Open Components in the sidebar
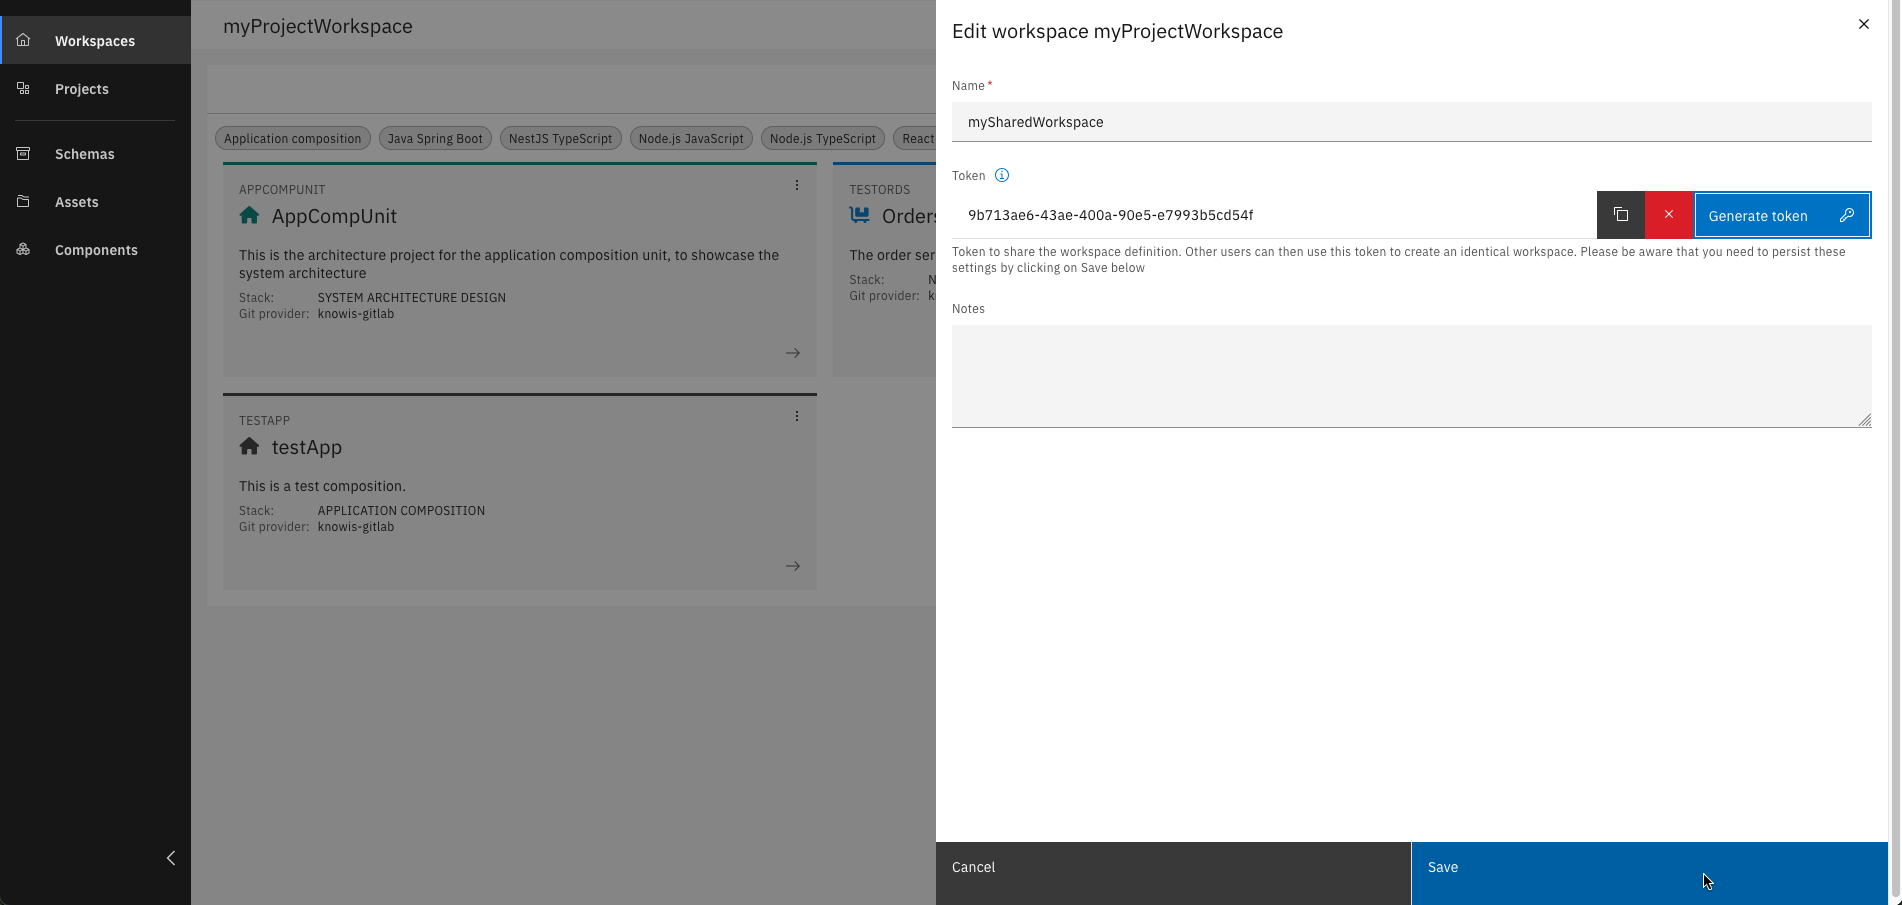This screenshot has height=905, width=1902. (x=96, y=250)
